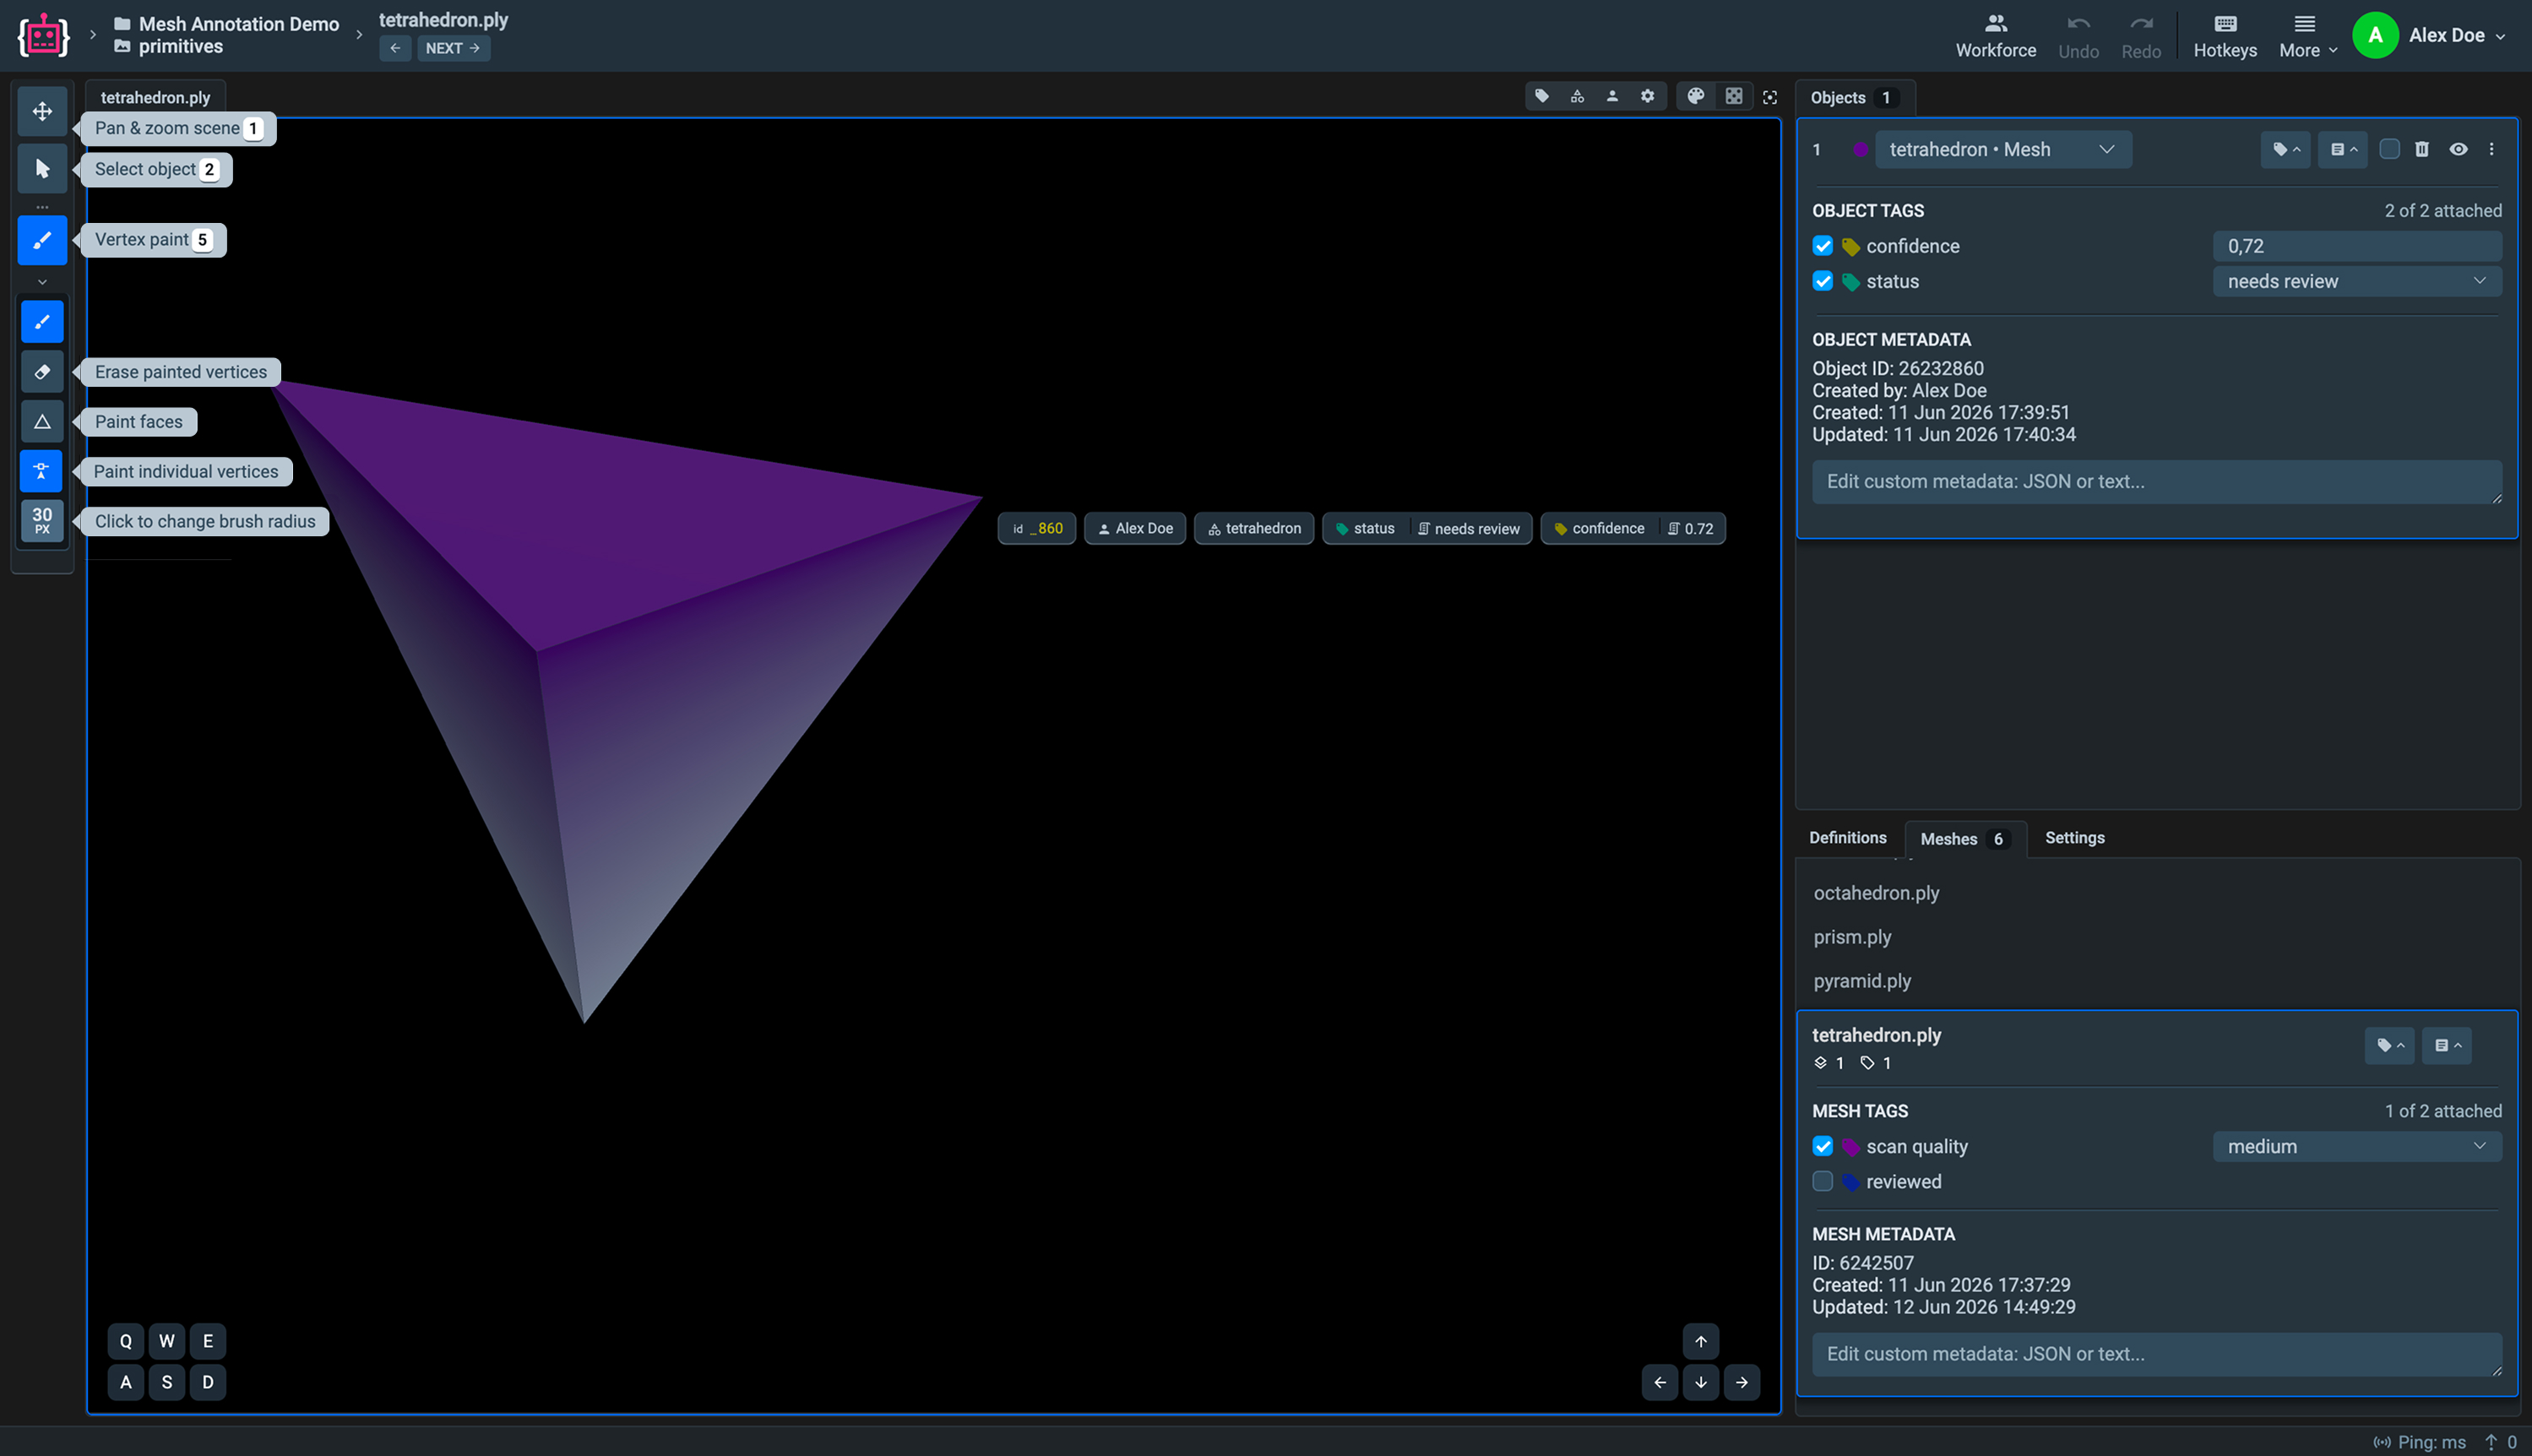Viewport: 2532px width, 1456px height.
Task: Open the tetrahedron object's three-dot menu
Action: (2491, 150)
